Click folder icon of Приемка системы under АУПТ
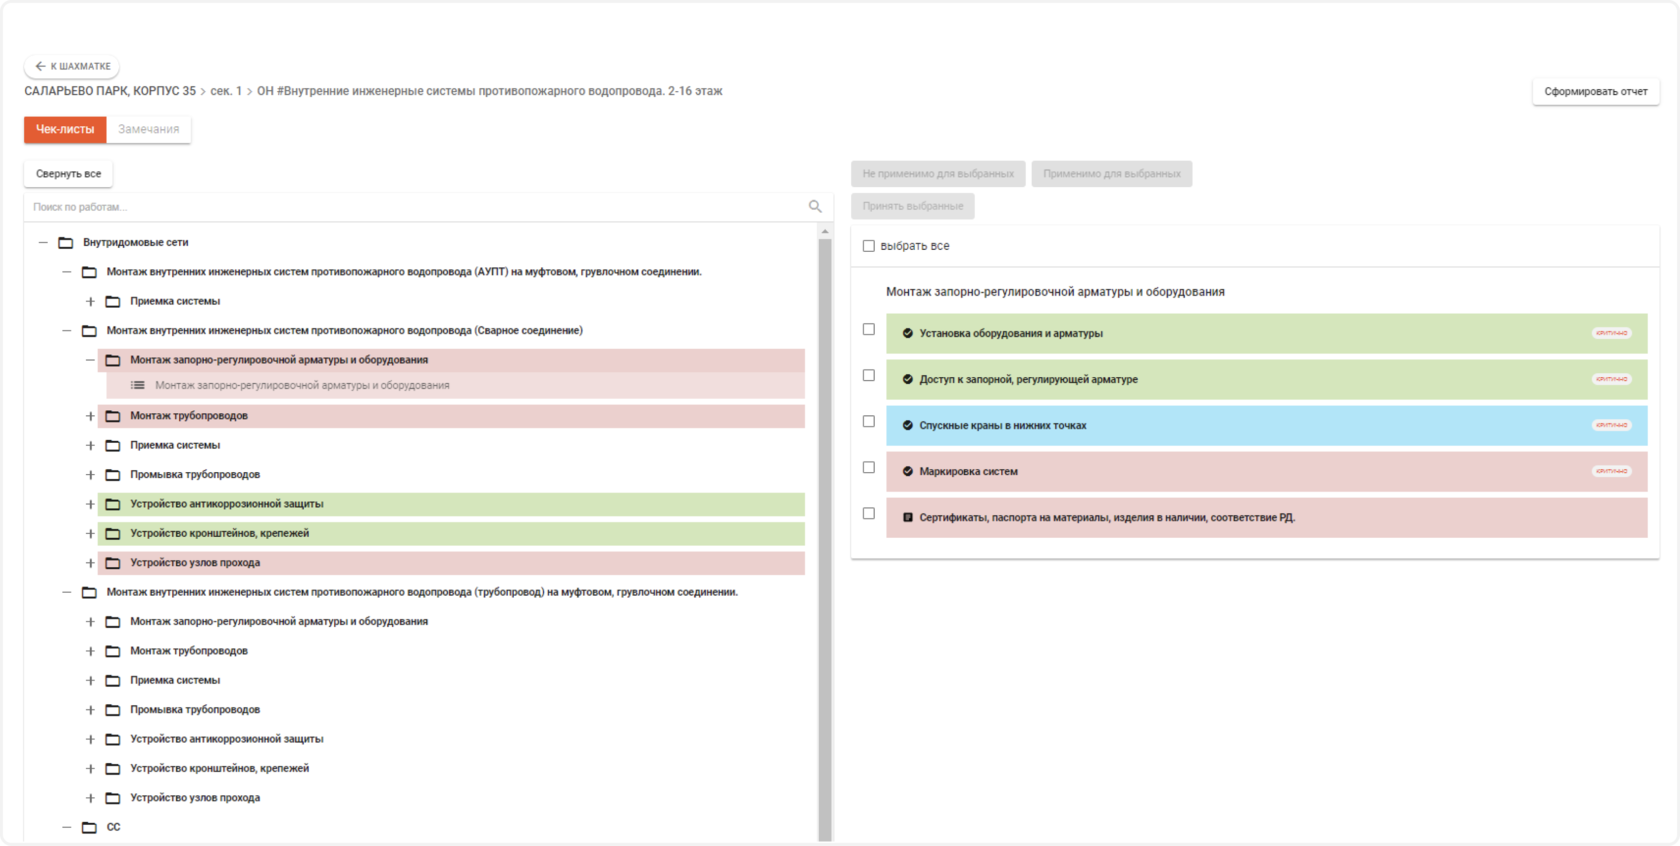Image resolution: width=1680 pixels, height=846 pixels. (113, 301)
